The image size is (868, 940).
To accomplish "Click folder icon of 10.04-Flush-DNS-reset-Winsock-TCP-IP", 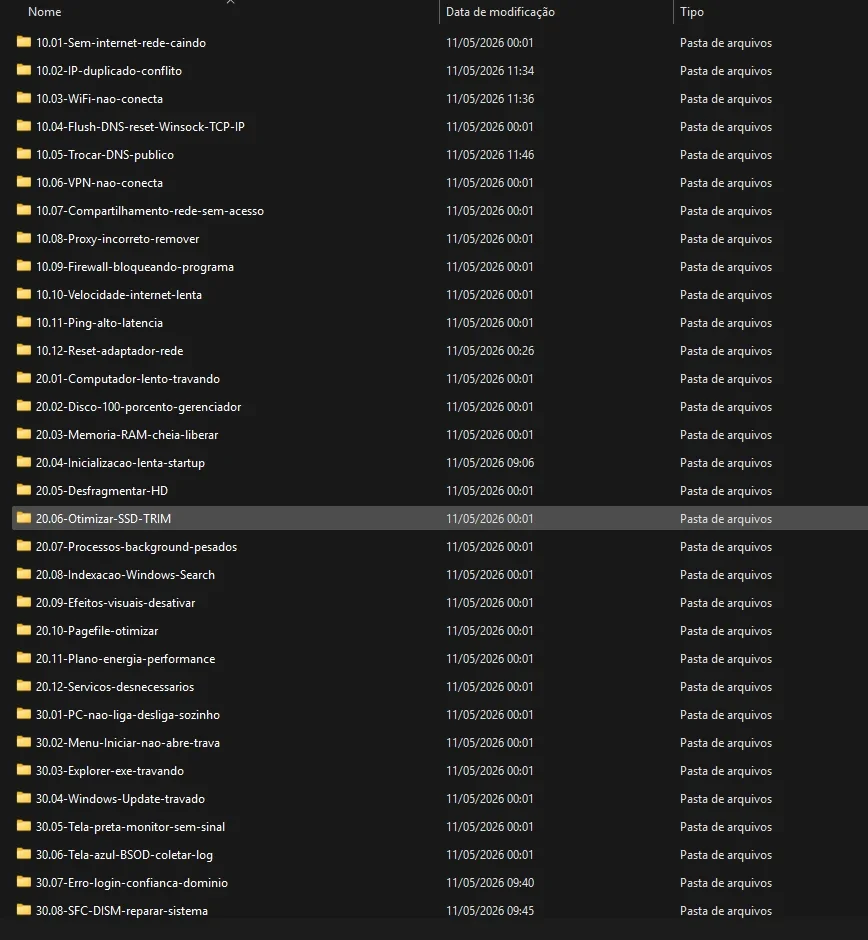I will tap(24, 126).
